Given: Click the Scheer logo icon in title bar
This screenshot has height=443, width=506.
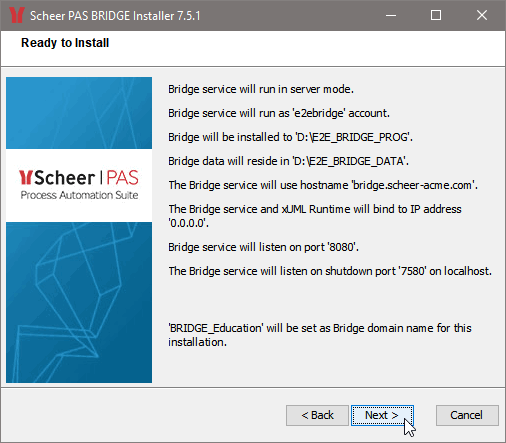Looking at the screenshot, I should click(16, 15).
